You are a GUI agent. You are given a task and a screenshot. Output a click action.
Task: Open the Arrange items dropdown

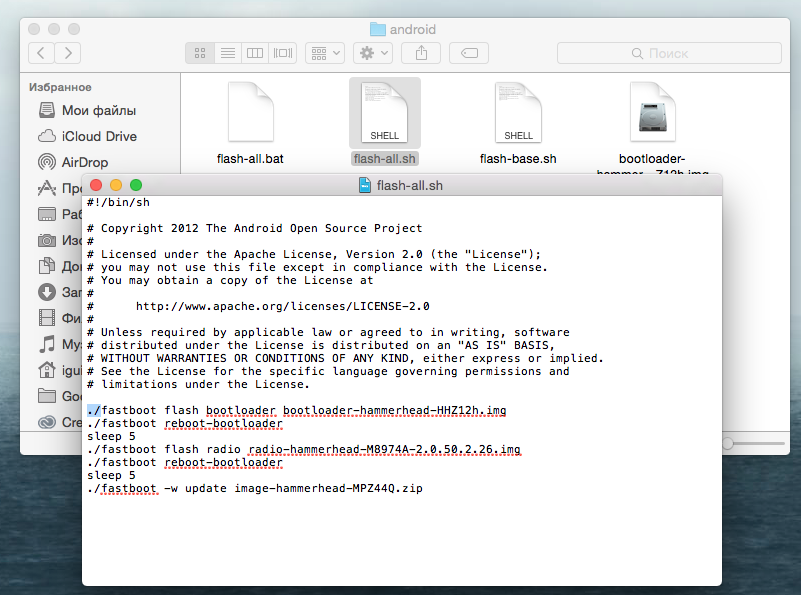click(325, 53)
